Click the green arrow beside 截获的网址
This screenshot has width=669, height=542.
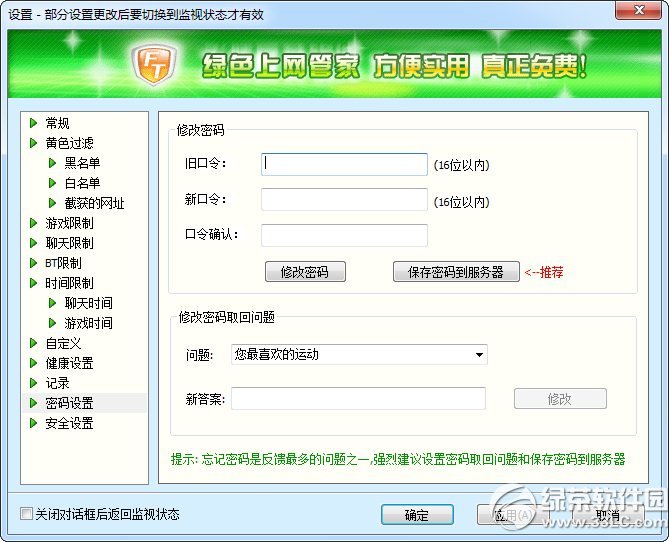(x=52, y=203)
